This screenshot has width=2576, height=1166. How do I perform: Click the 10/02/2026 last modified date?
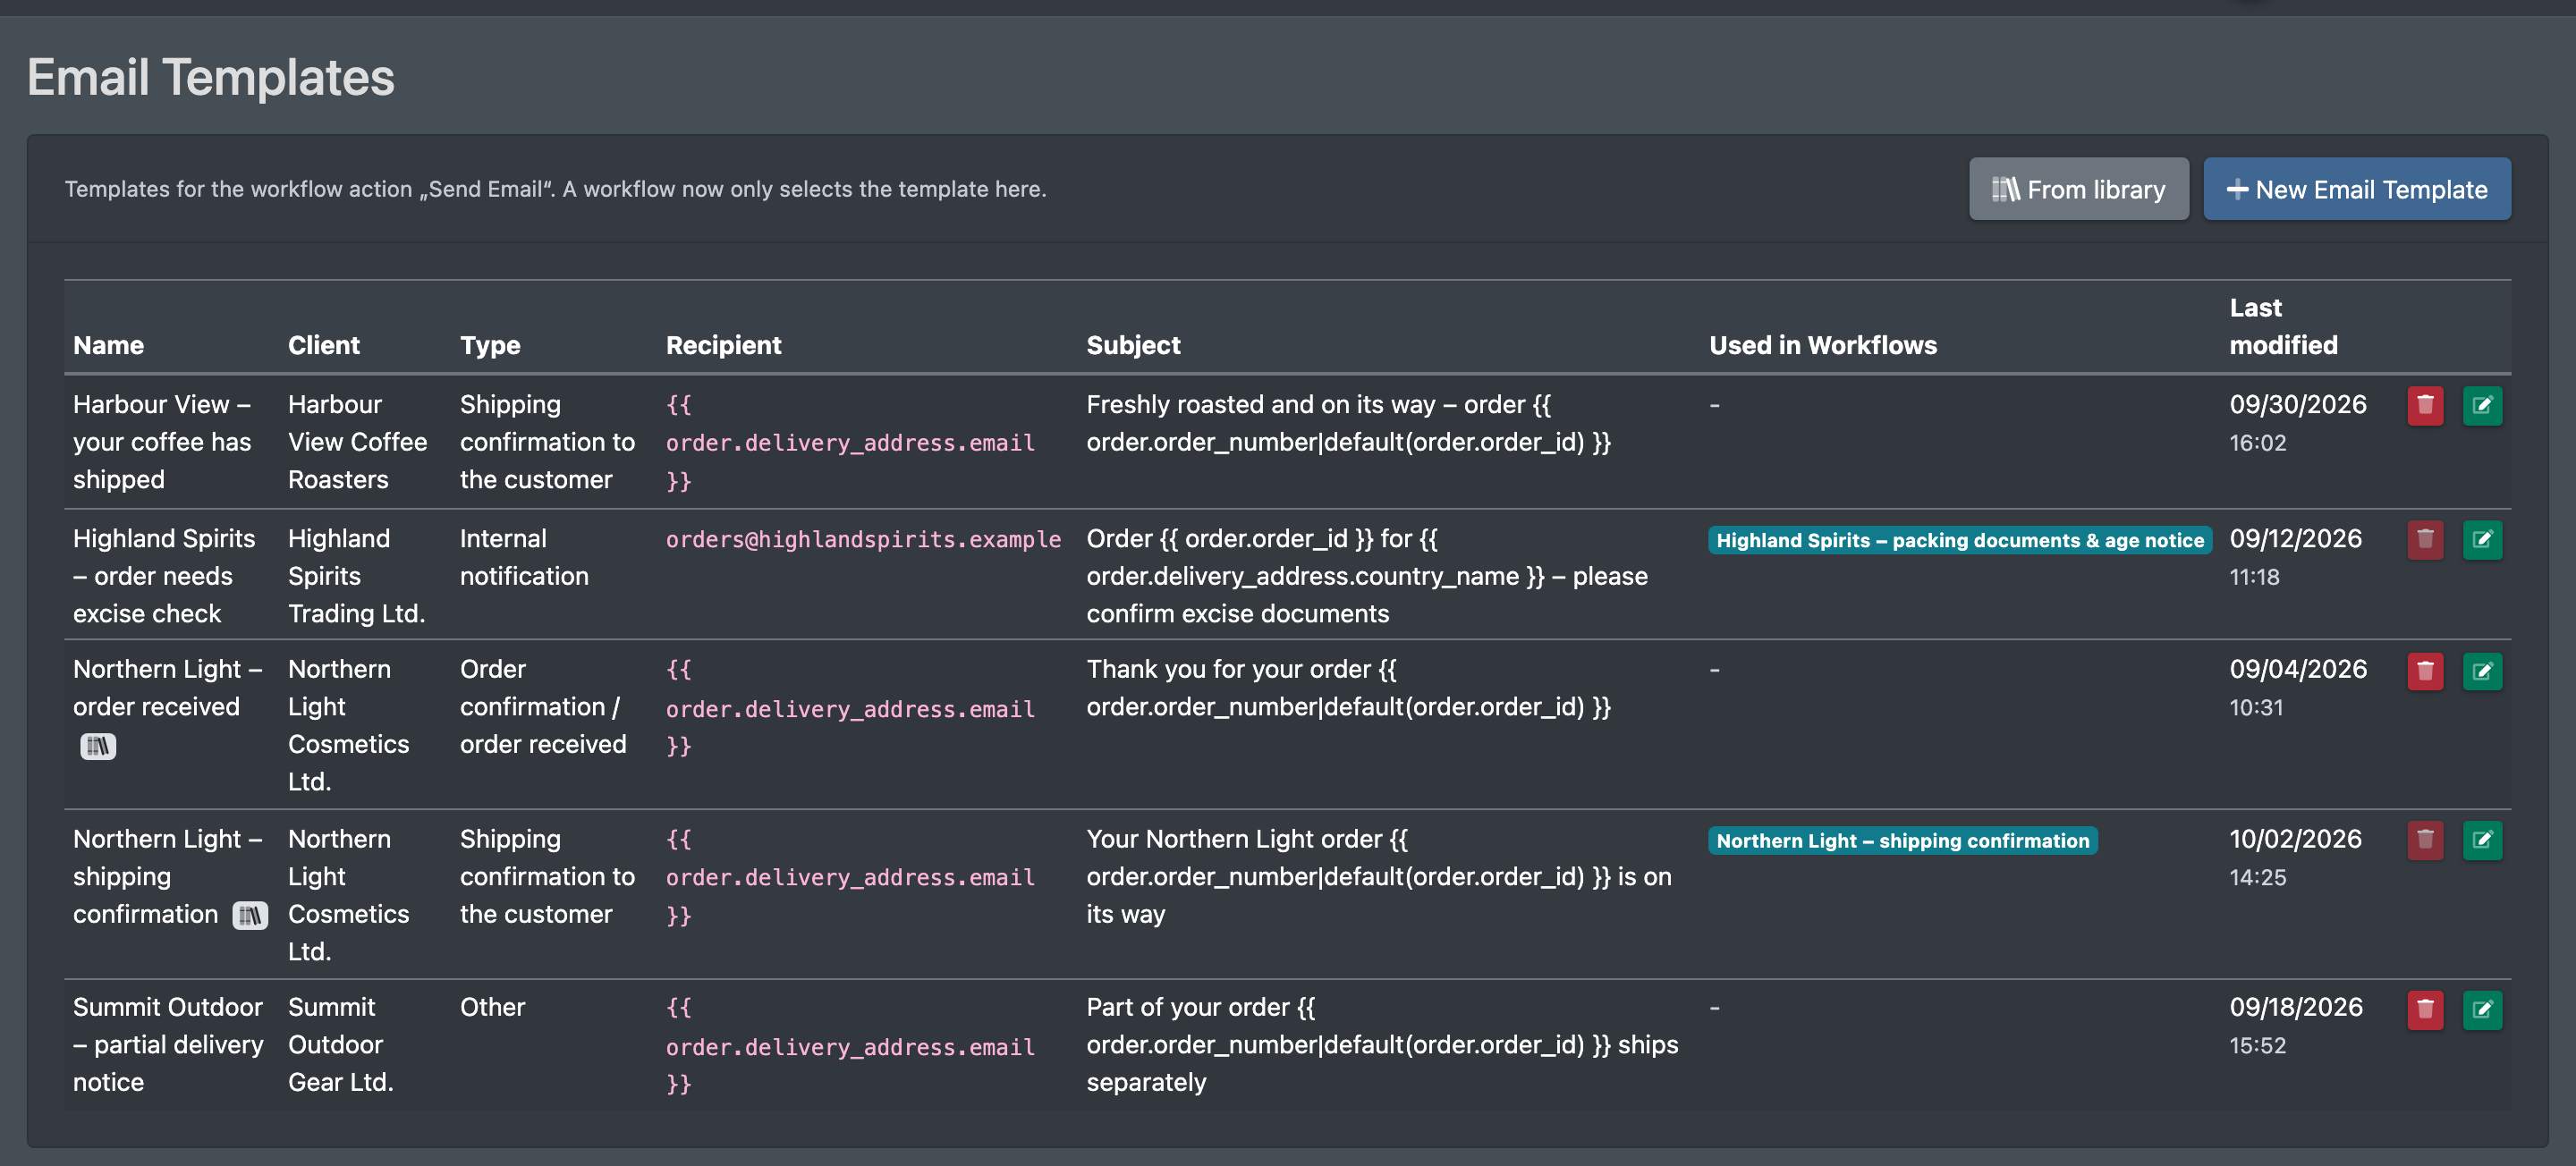(2295, 839)
